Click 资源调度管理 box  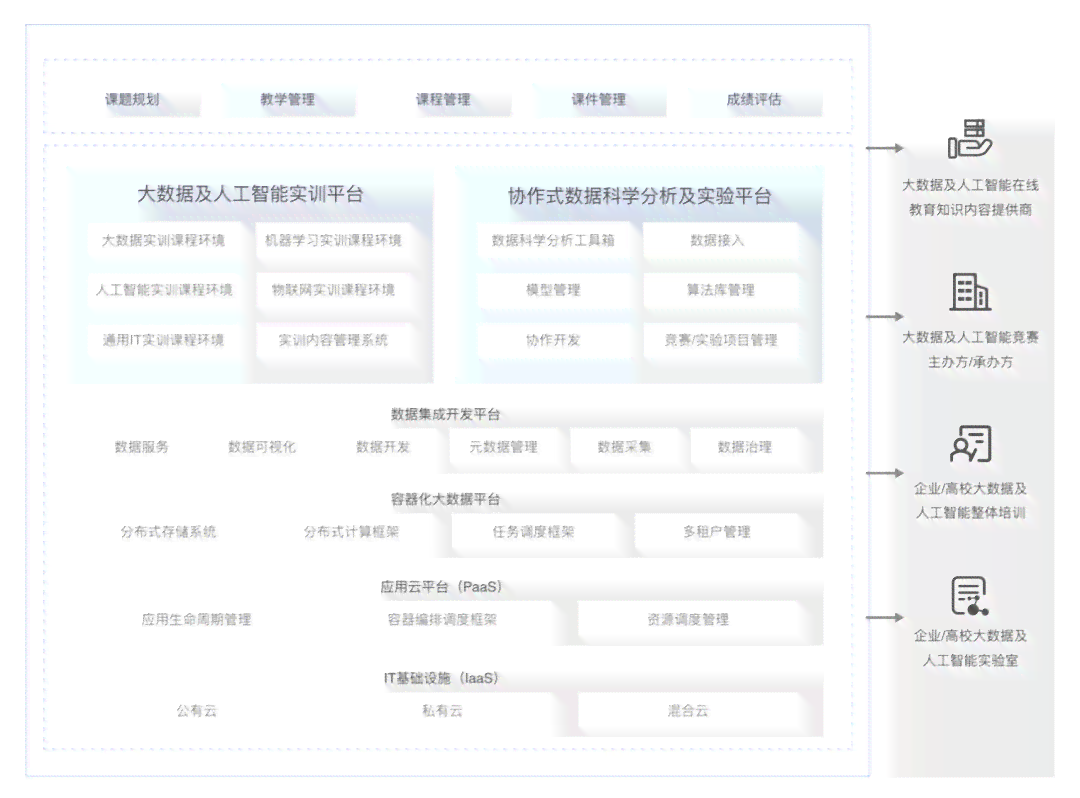point(688,620)
